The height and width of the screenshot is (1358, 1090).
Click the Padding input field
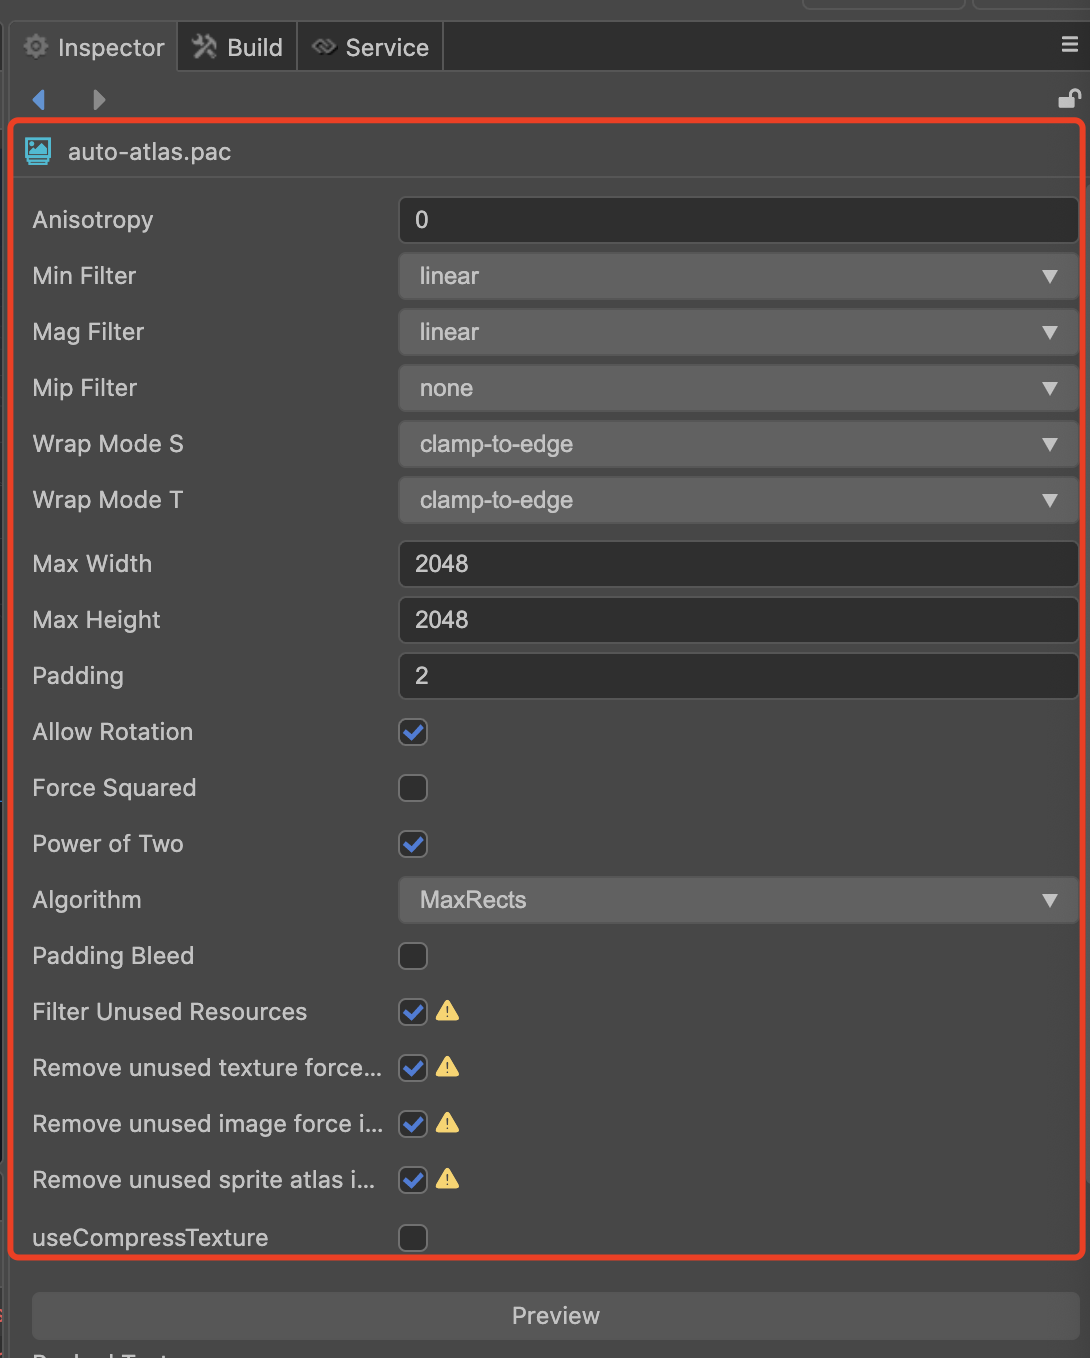pyautogui.click(x=738, y=676)
